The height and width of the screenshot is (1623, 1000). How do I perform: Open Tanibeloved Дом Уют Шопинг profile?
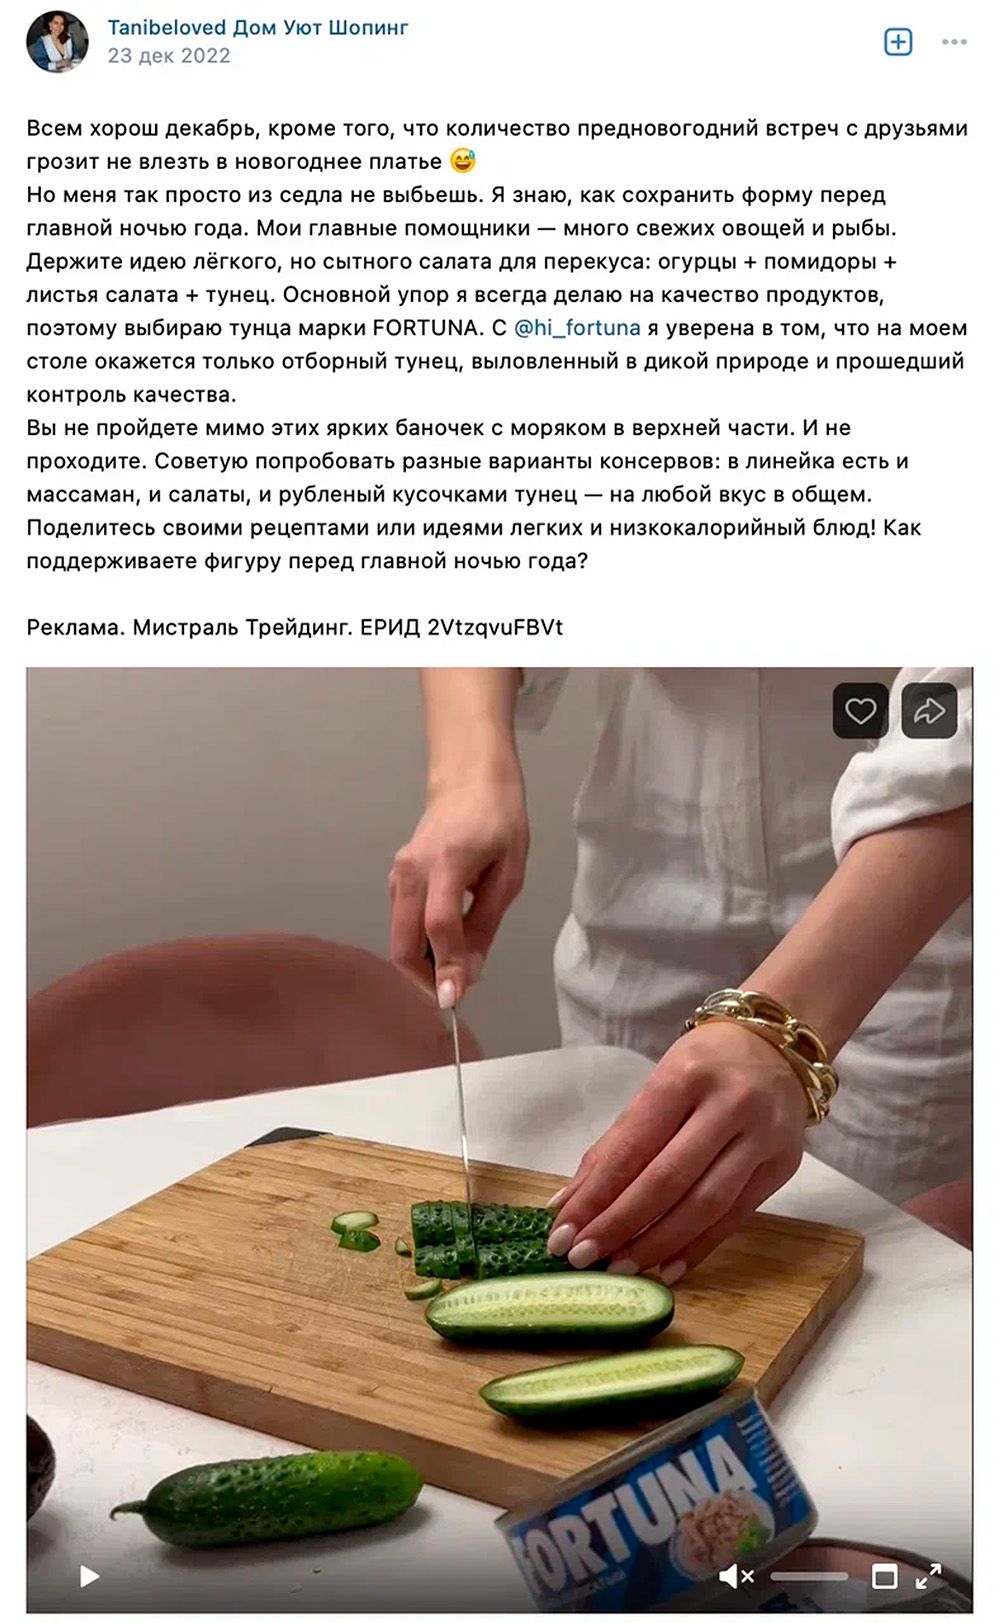click(258, 27)
